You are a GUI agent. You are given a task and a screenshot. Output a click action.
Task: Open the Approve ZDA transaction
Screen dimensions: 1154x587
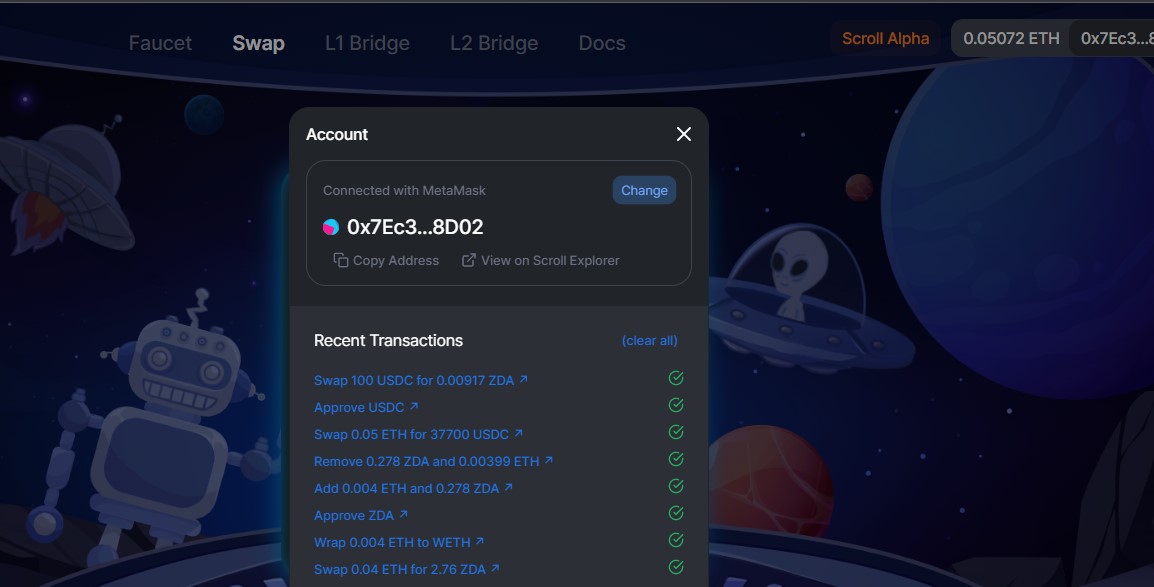tap(361, 516)
